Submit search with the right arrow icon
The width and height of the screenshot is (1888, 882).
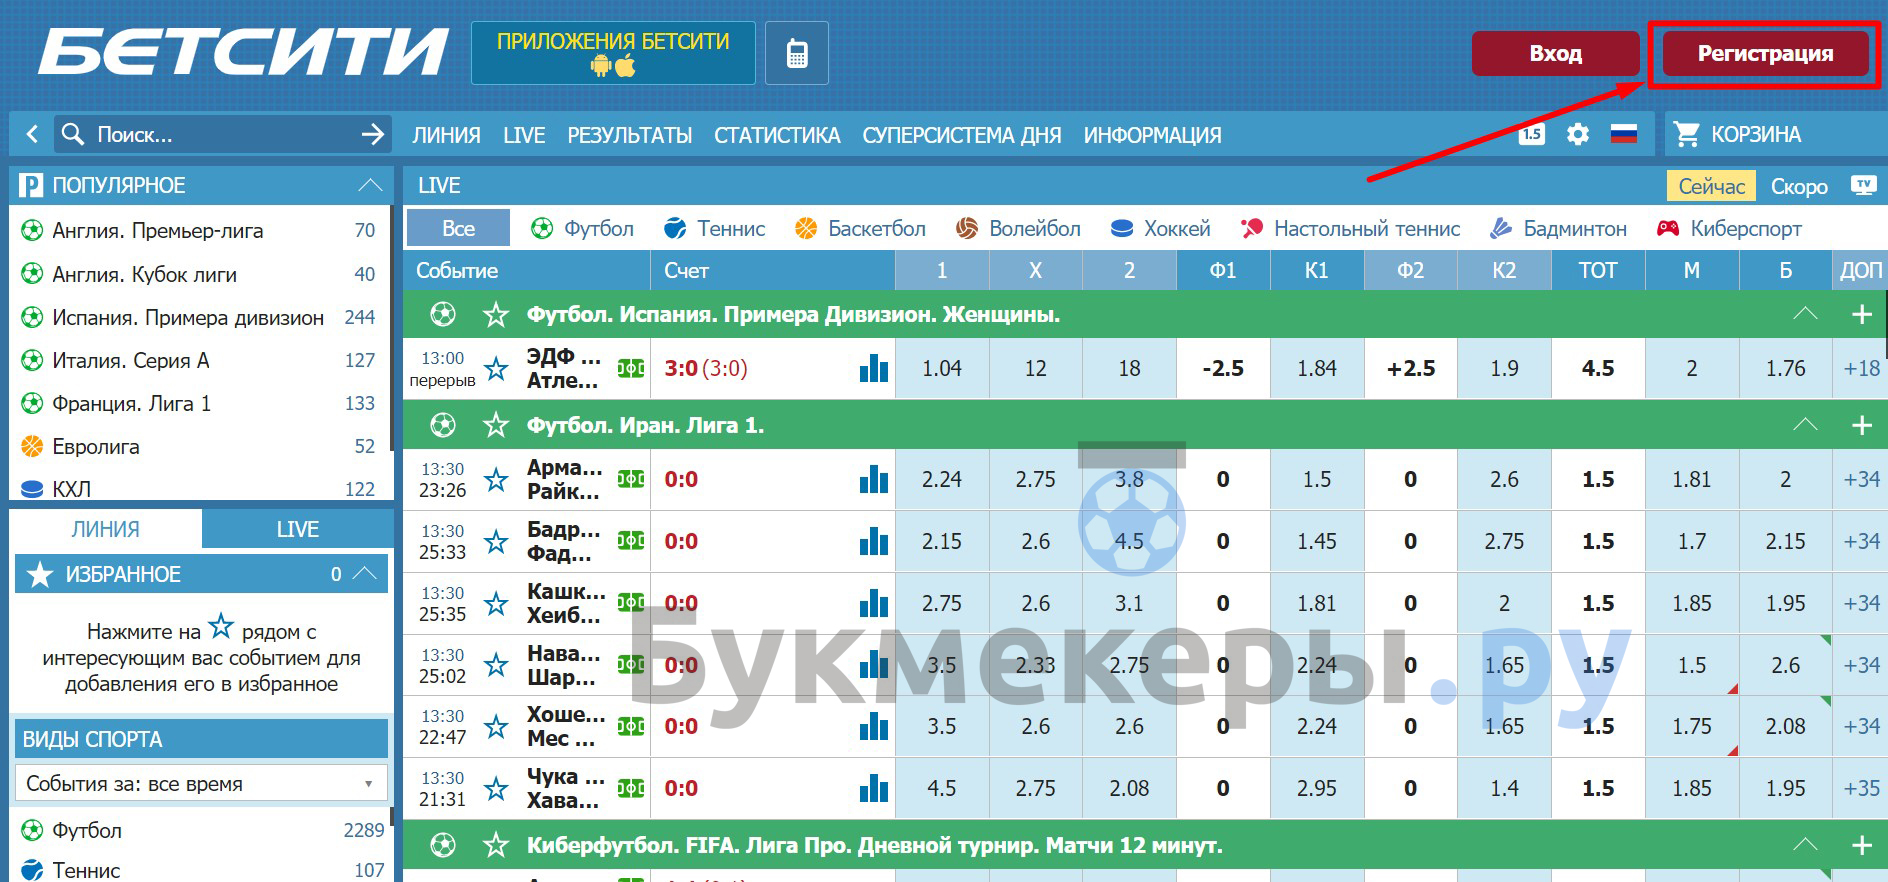click(373, 134)
